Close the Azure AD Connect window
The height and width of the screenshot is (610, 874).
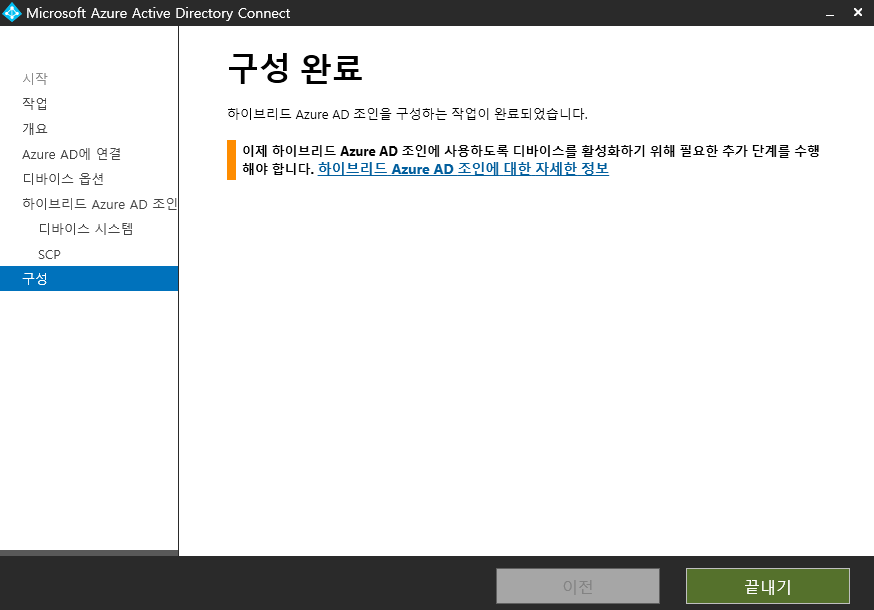pos(858,12)
